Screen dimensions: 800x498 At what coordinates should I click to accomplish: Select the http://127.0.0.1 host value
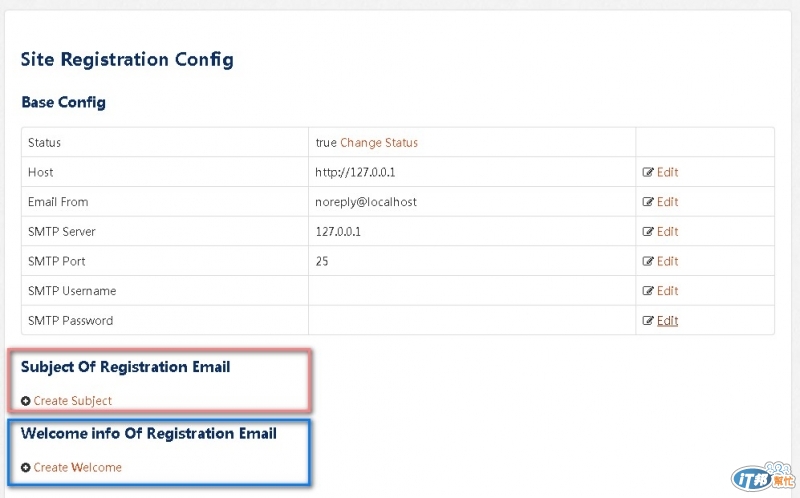pos(355,172)
